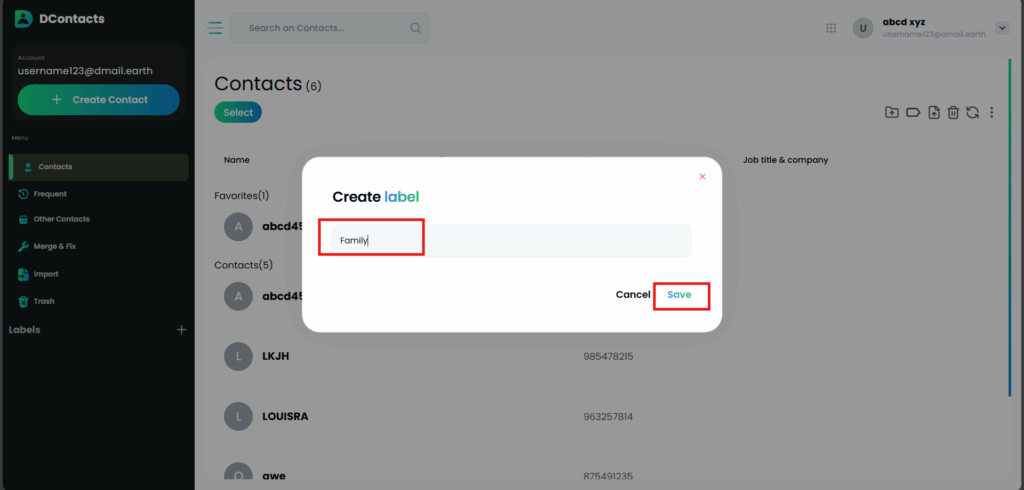Go to Merge & Fix in the sidebar
Screen dimensions: 1024x490
tap(54, 246)
